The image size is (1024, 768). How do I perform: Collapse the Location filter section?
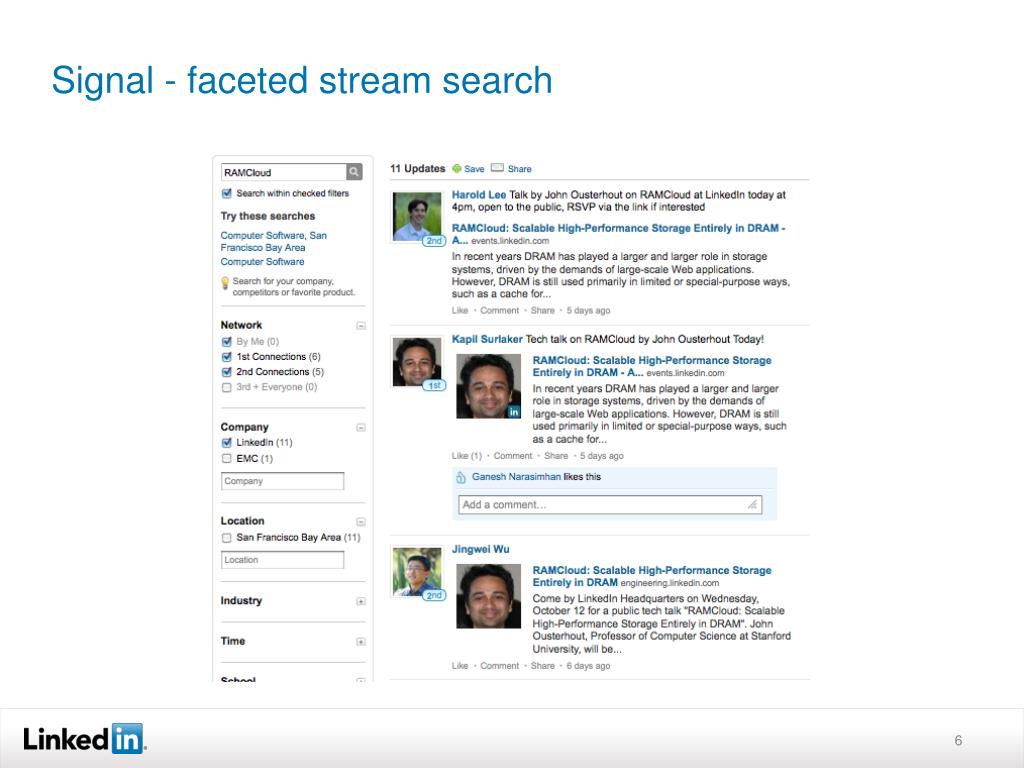pos(360,521)
